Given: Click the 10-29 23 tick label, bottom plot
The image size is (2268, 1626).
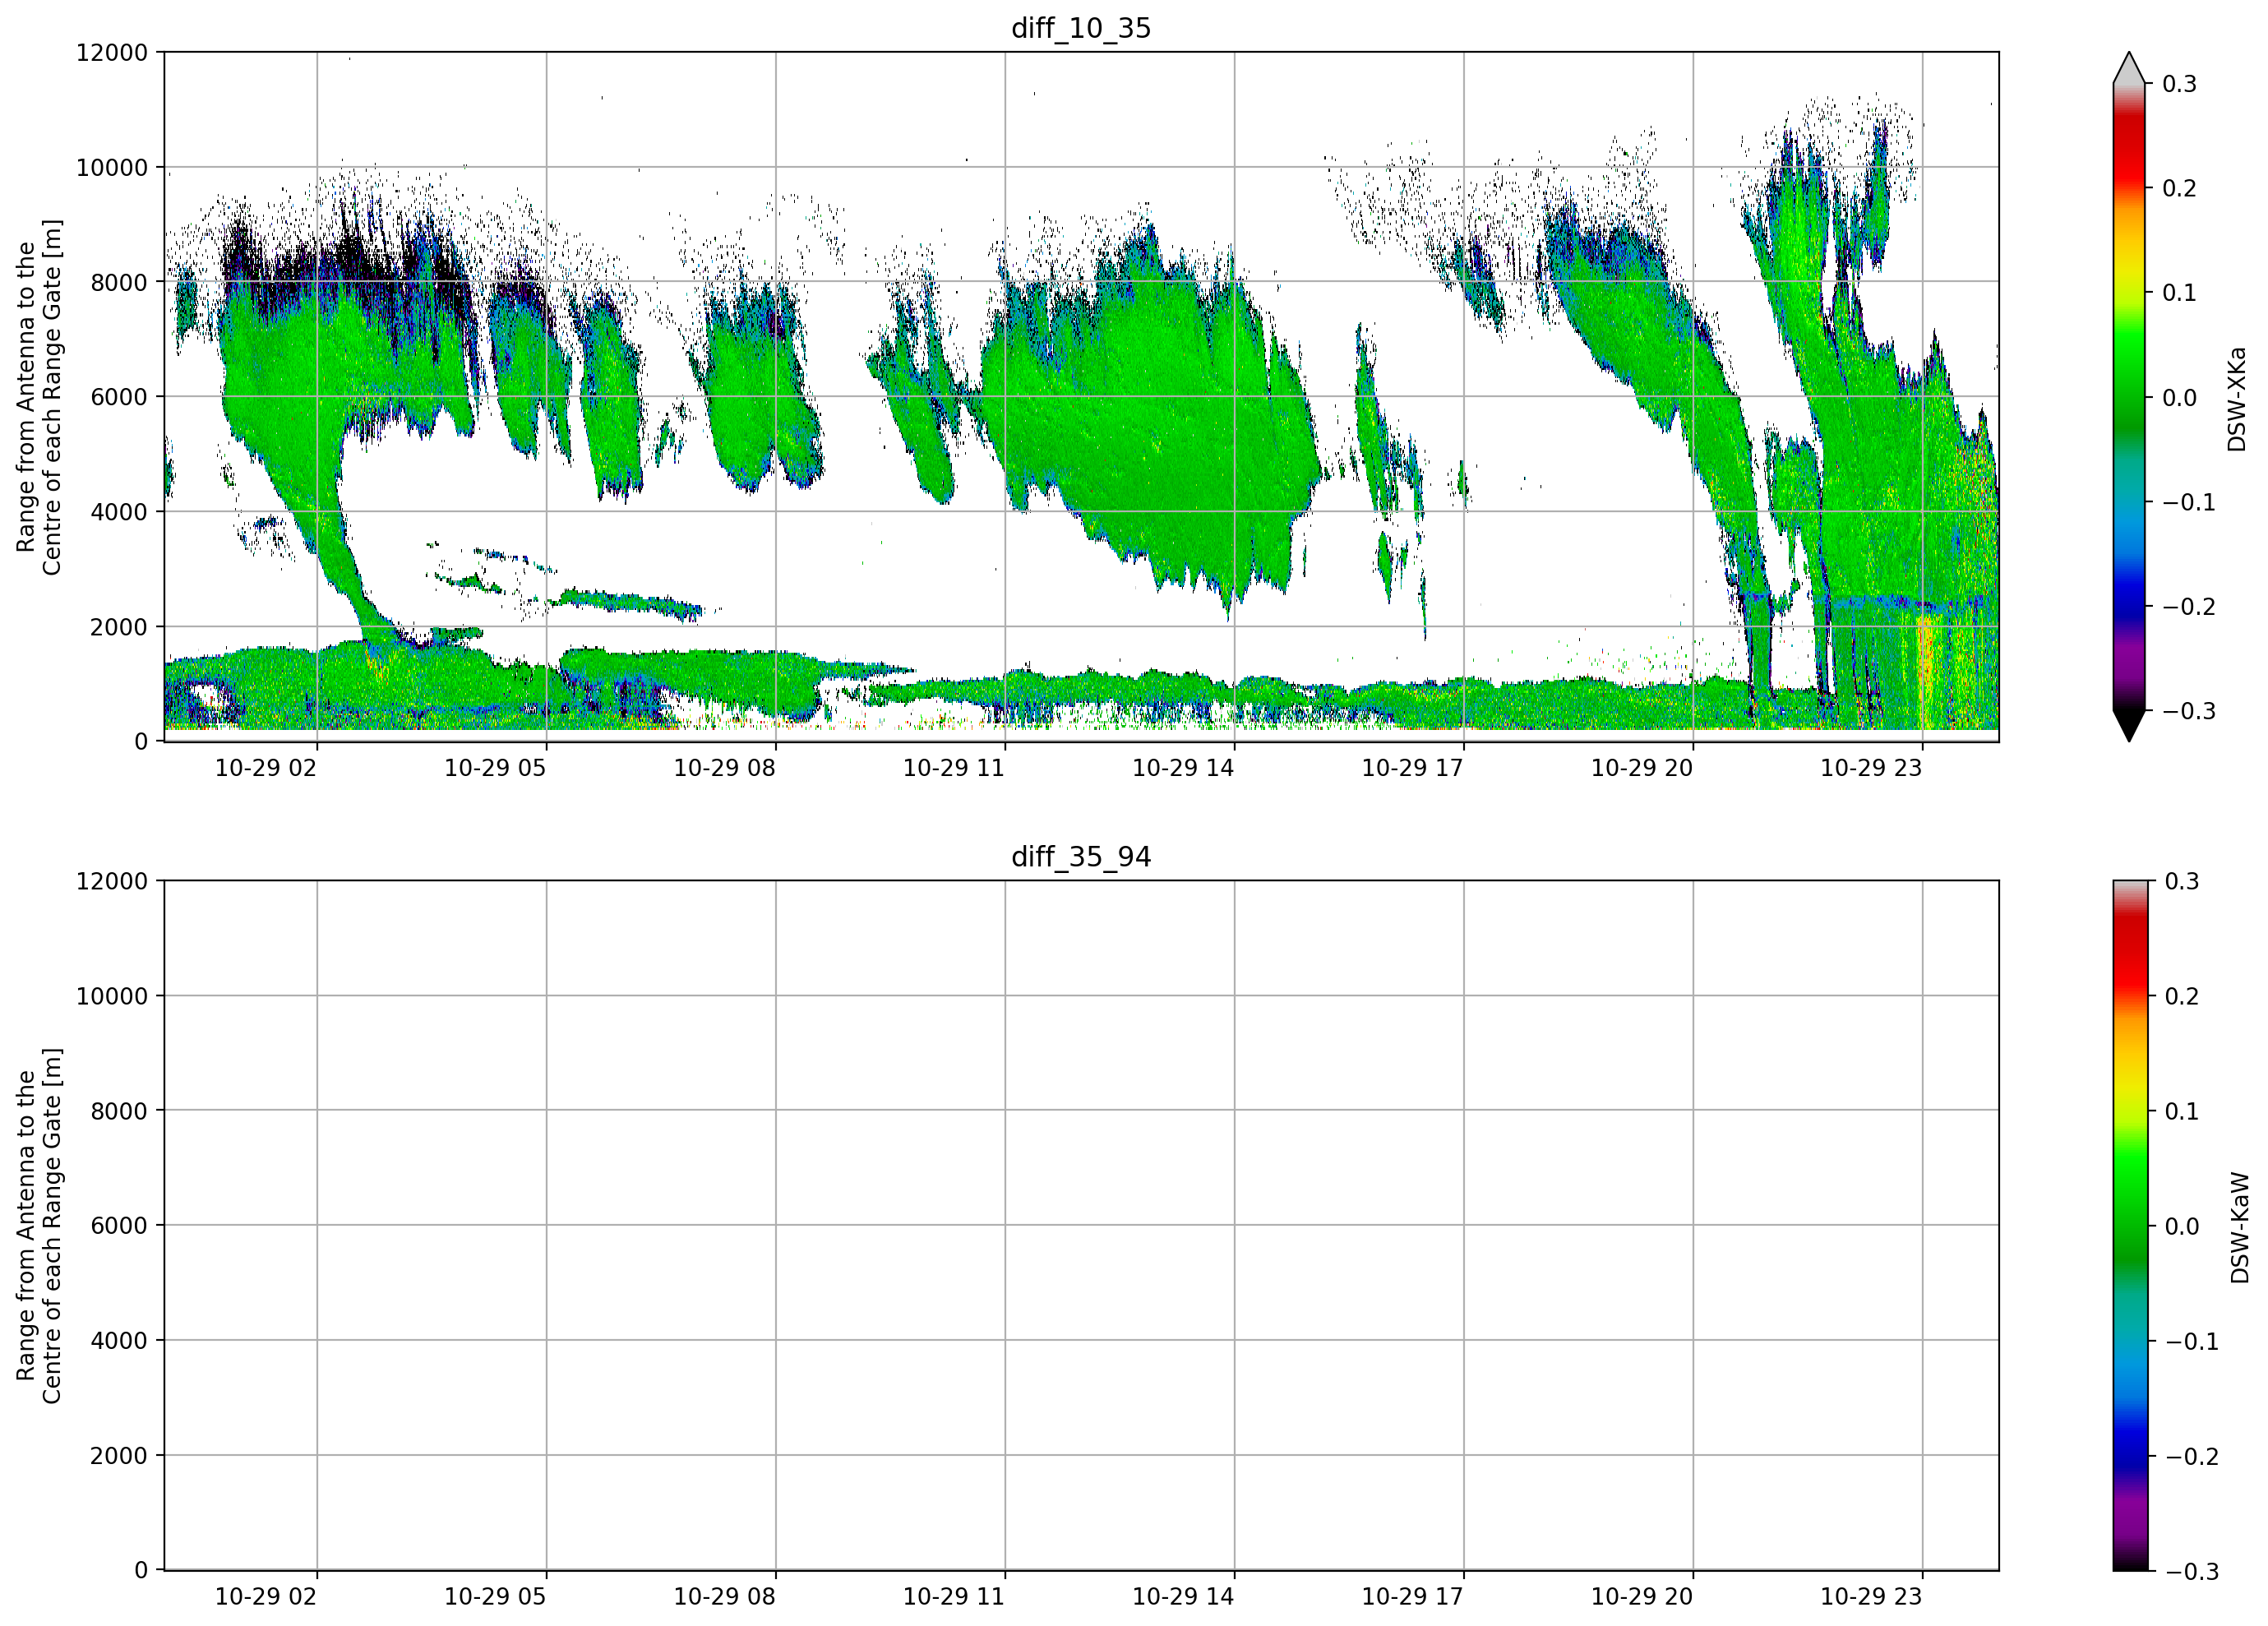Looking at the screenshot, I should point(1871,1597).
